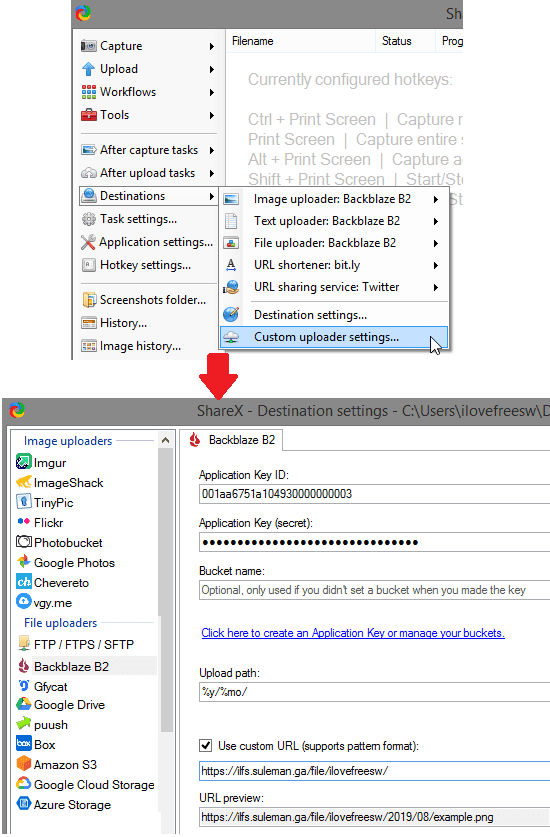Click the URL shortener icon
Viewport: 550px width, 837px height.
click(x=231, y=265)
